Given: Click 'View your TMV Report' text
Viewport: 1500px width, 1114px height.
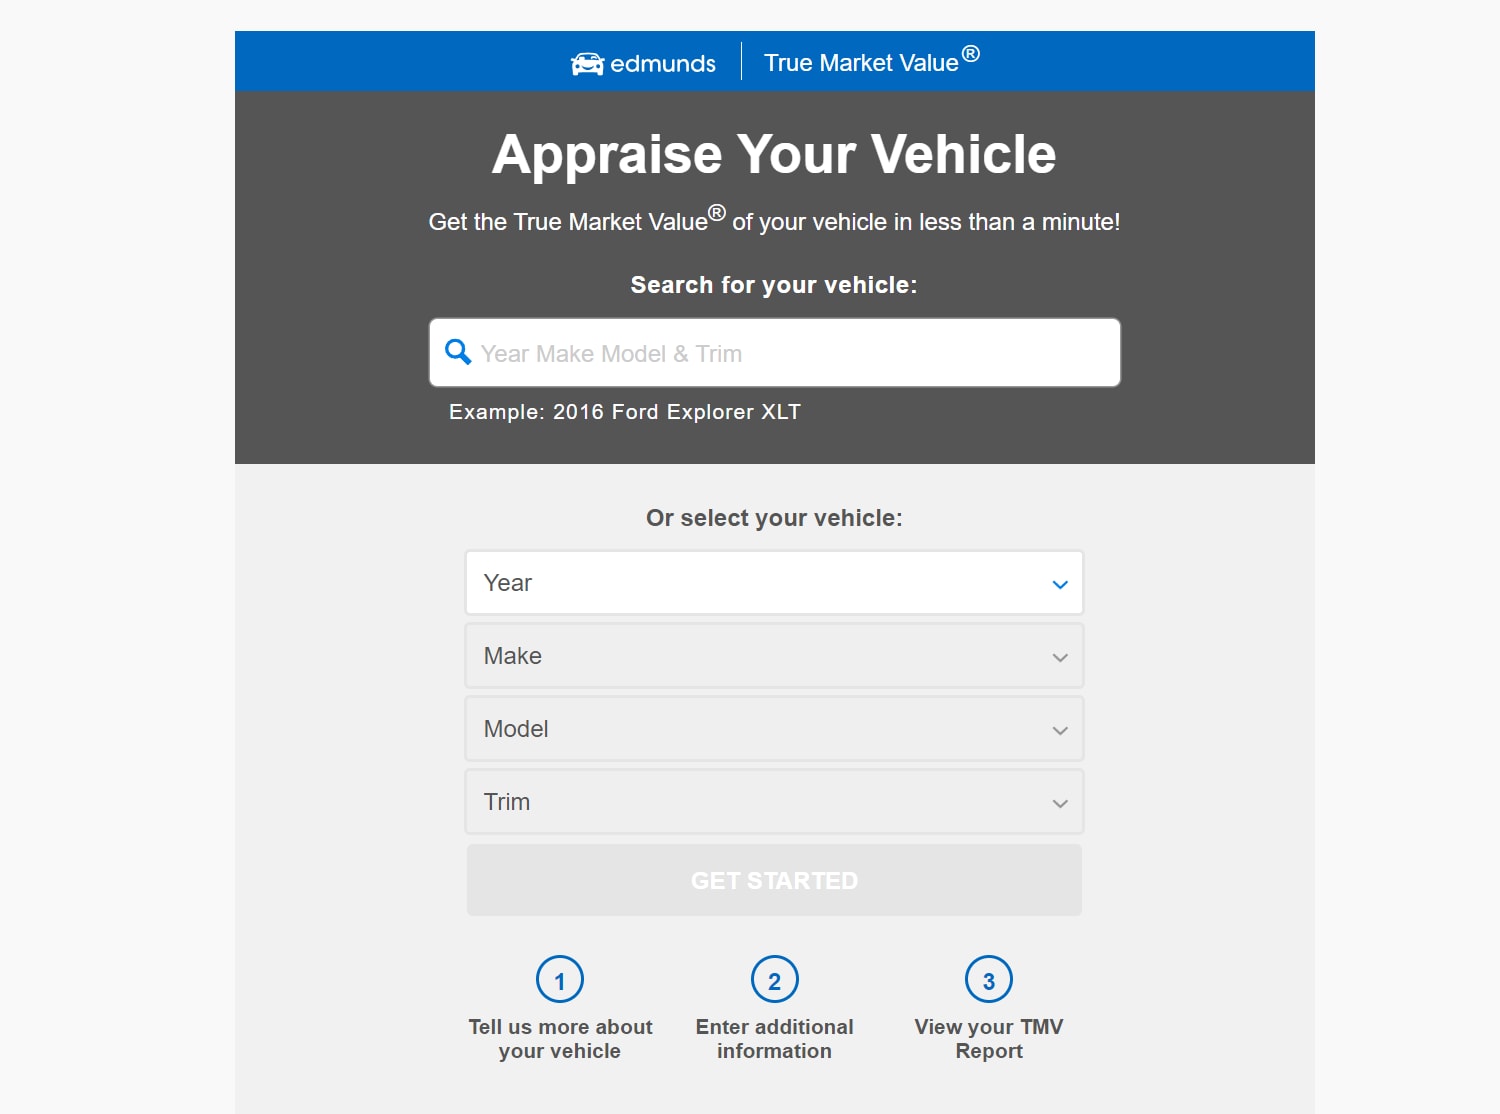Looking at the screenshot, I should click(x=989, y=1039).
